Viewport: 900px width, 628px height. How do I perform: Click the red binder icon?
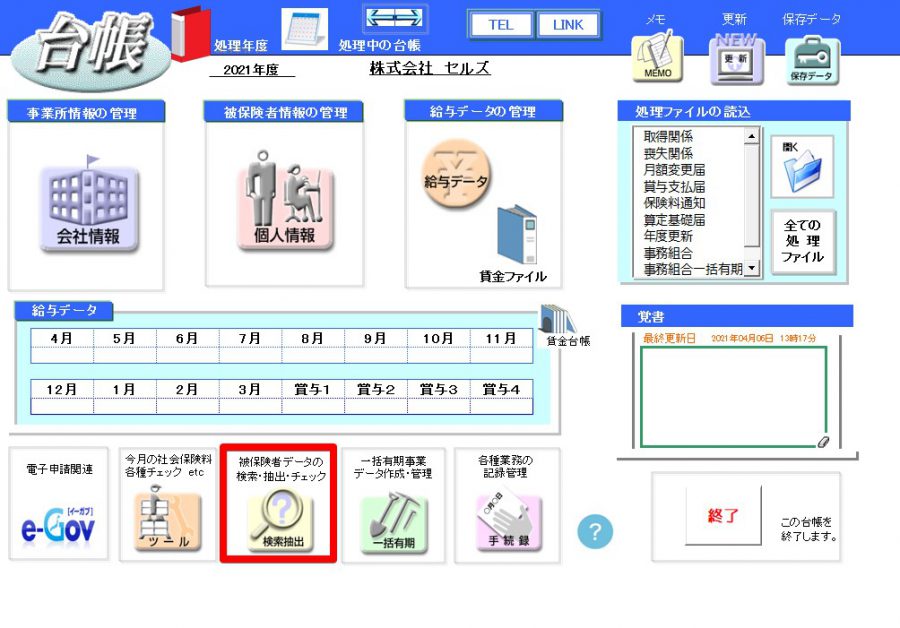(x=190, y=34)
